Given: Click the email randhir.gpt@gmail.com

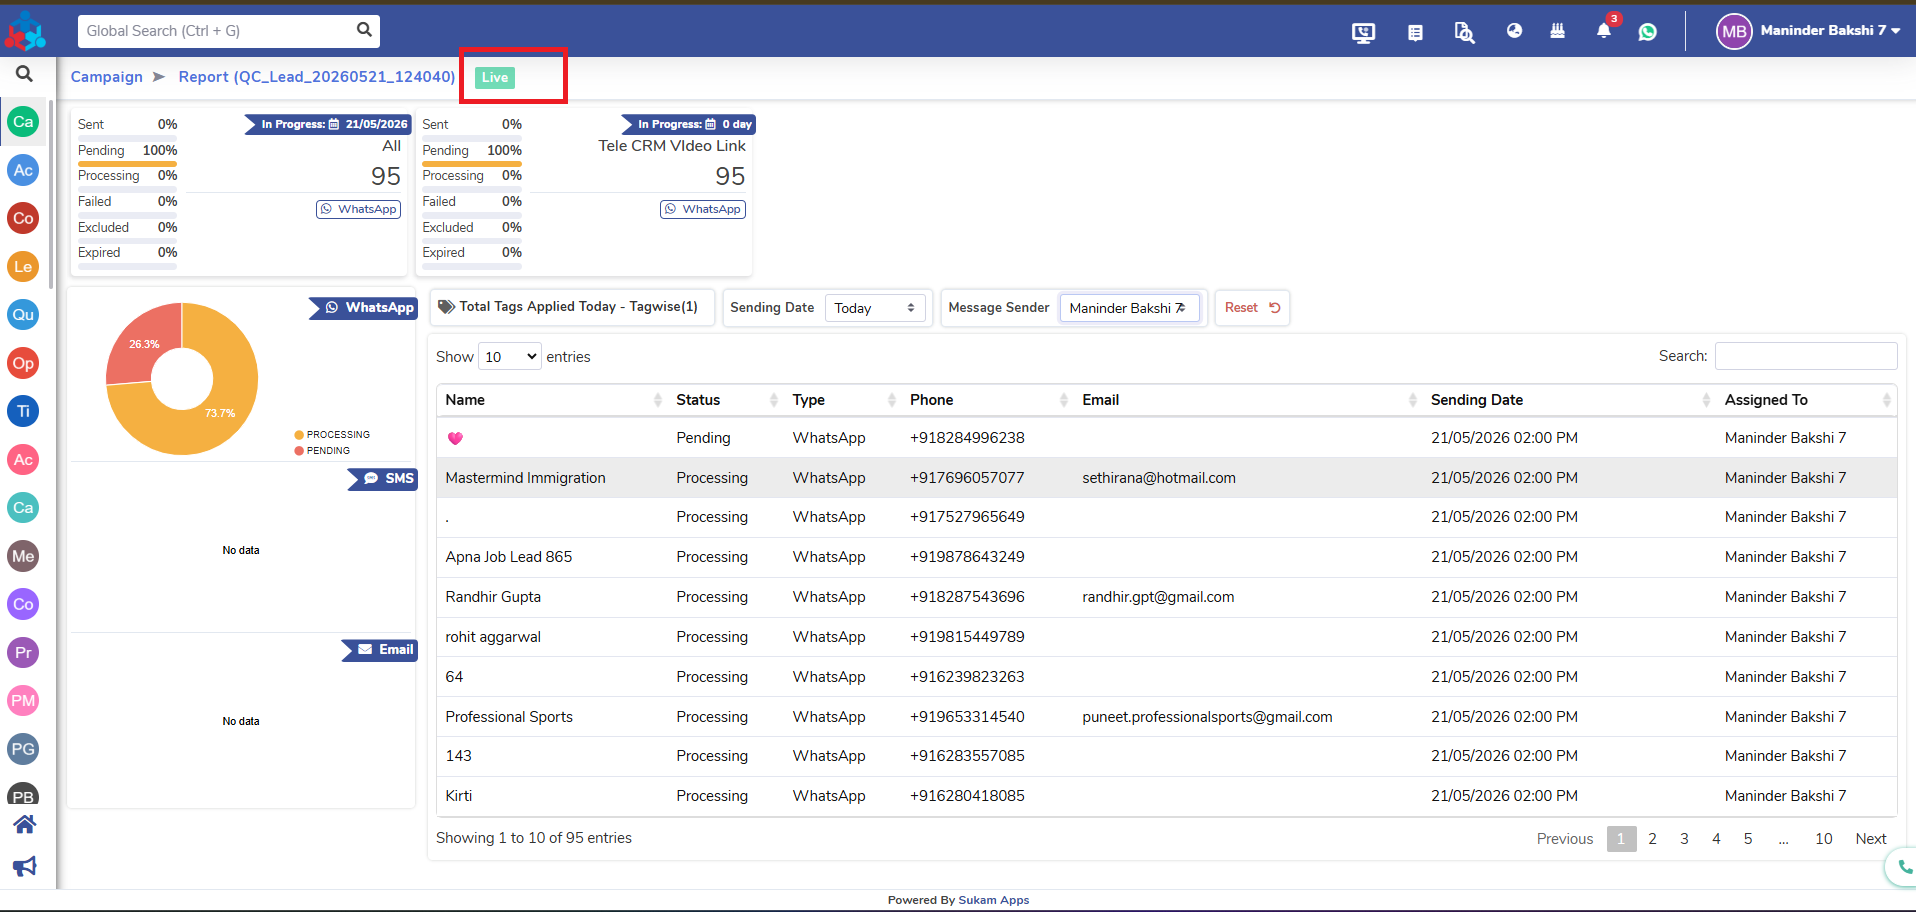Looking at the screenshot, I should [x=1158, y=597].
